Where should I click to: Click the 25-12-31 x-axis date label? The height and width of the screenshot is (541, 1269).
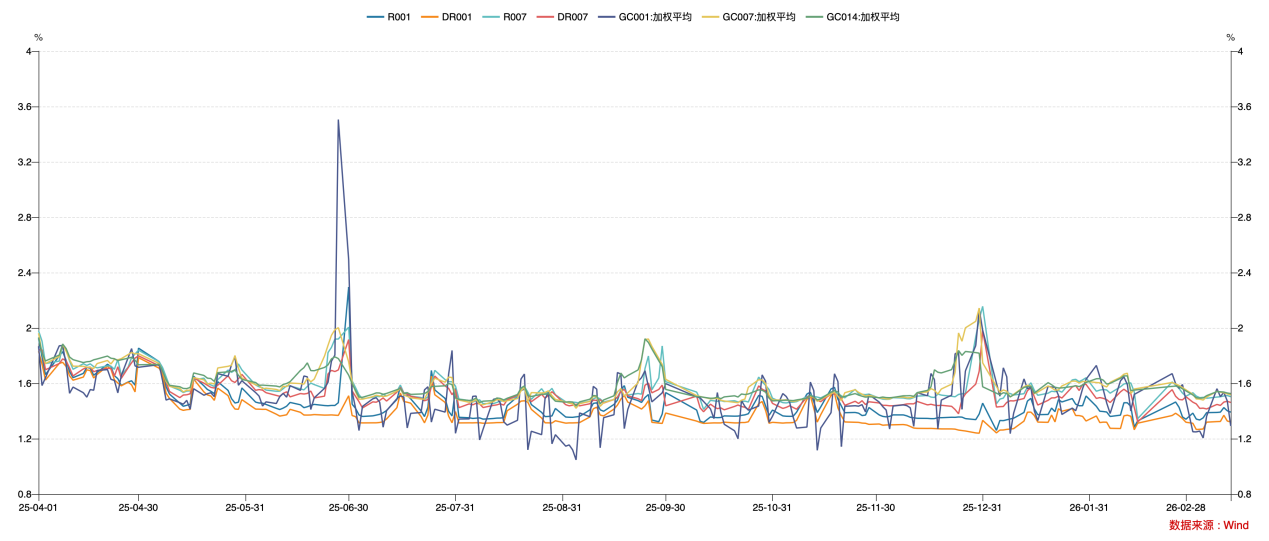[x=982, y=507]
